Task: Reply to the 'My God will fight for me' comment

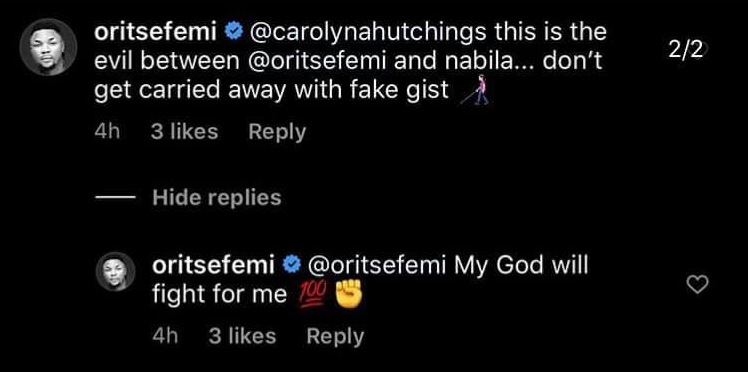Action: click(x=335, y=336)
